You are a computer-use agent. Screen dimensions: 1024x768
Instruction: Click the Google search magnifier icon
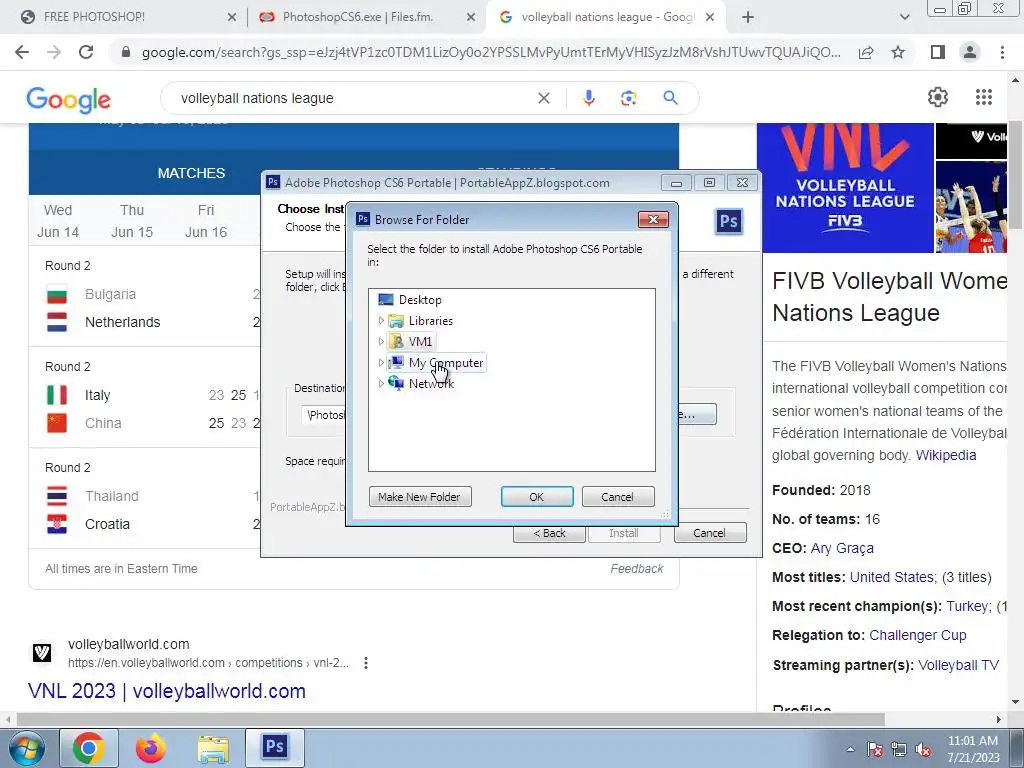point(670,98)
